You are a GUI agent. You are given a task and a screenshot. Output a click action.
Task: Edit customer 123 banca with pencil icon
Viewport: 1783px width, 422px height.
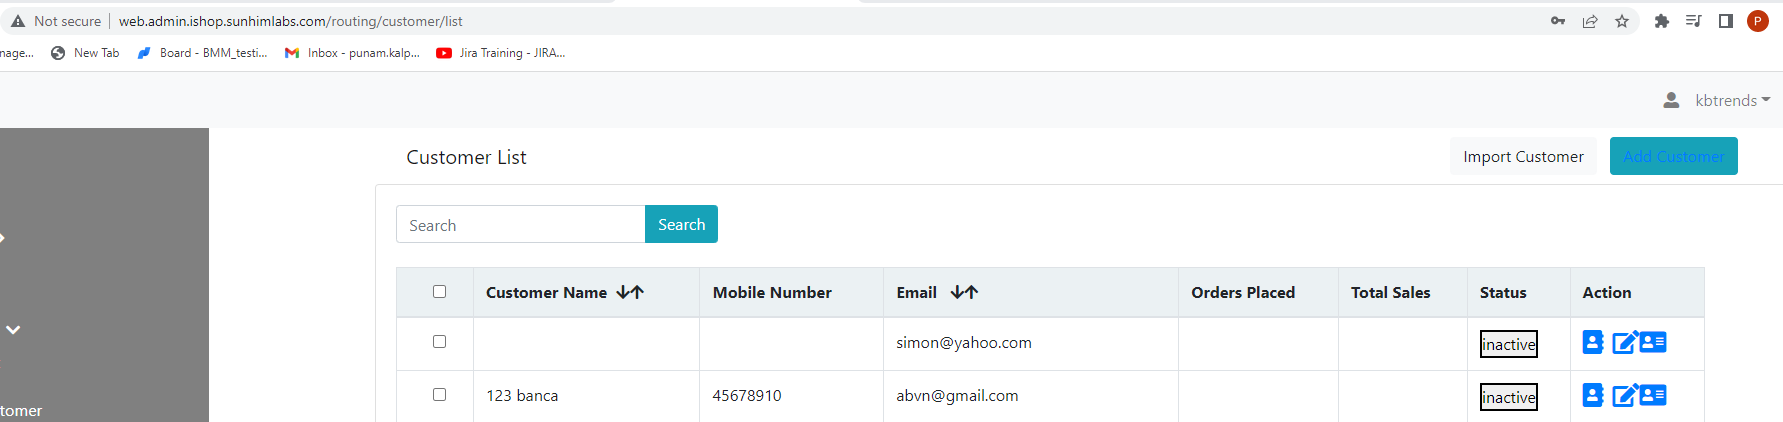[x=1624, y=395]
